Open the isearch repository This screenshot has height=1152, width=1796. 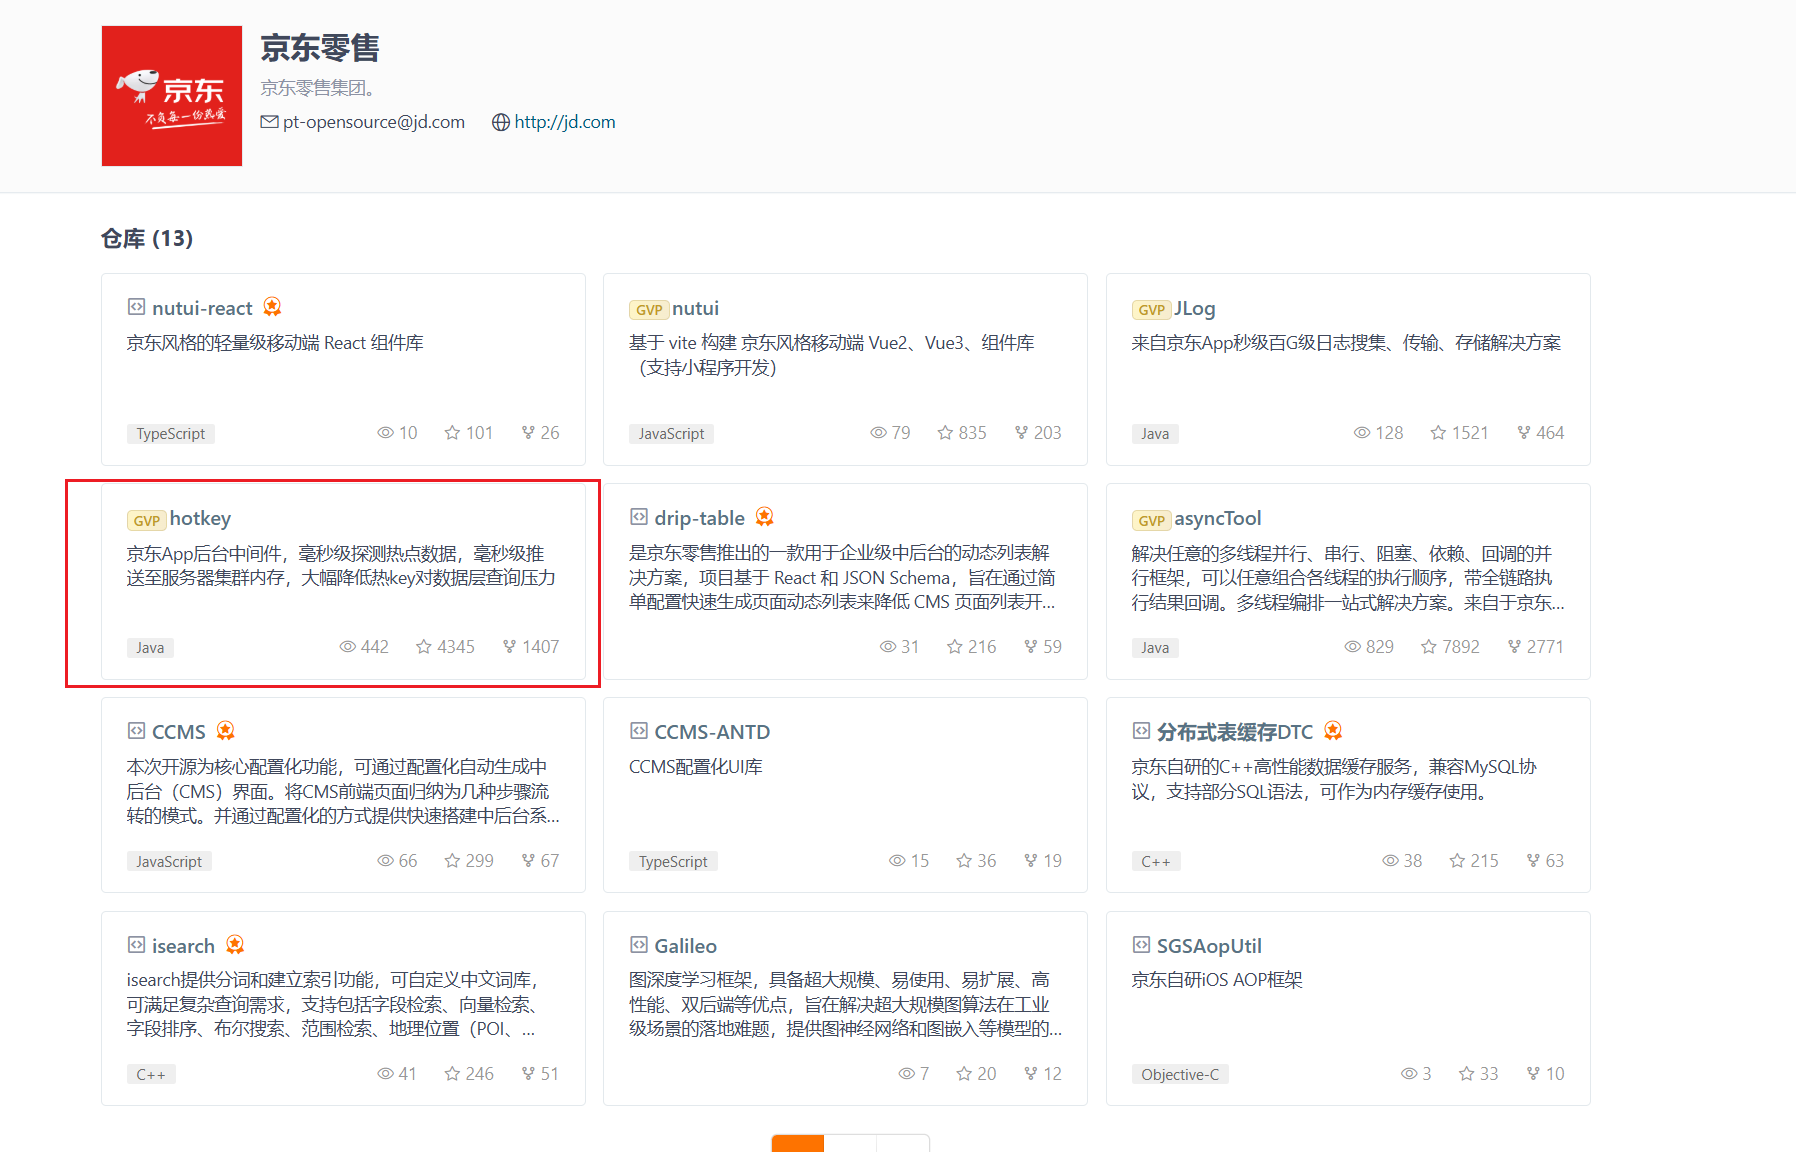click(183, 946)
